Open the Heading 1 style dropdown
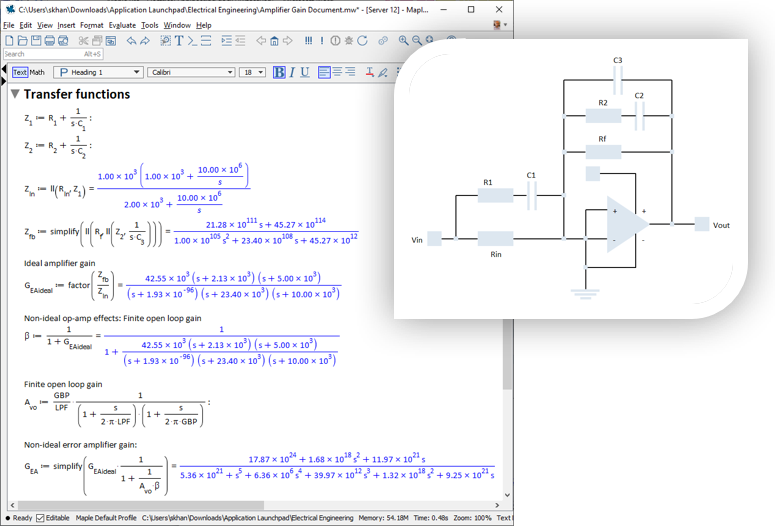 pyautogui.click(x=97, y=73)
